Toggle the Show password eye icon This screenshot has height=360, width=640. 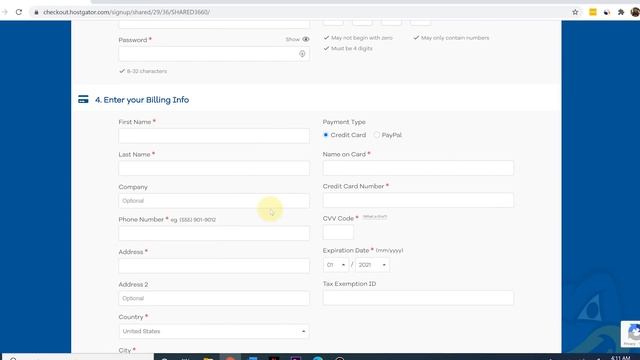click(306, 39)
